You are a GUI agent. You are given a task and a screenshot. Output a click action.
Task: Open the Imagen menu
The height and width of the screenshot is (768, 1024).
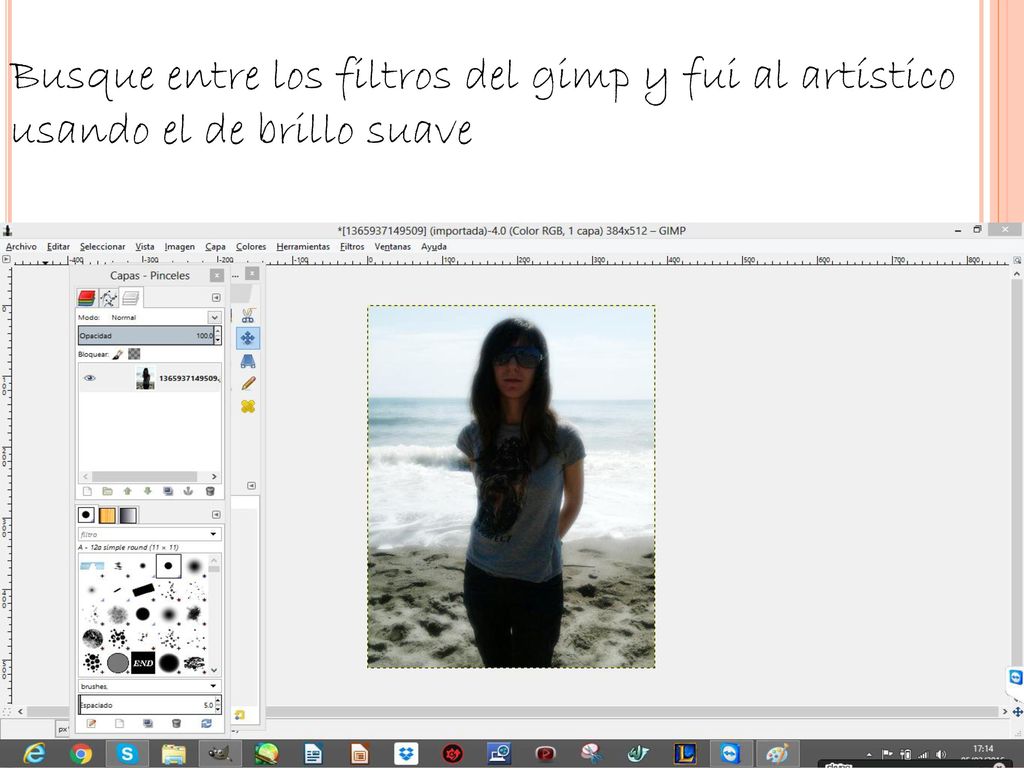point(180,247)
